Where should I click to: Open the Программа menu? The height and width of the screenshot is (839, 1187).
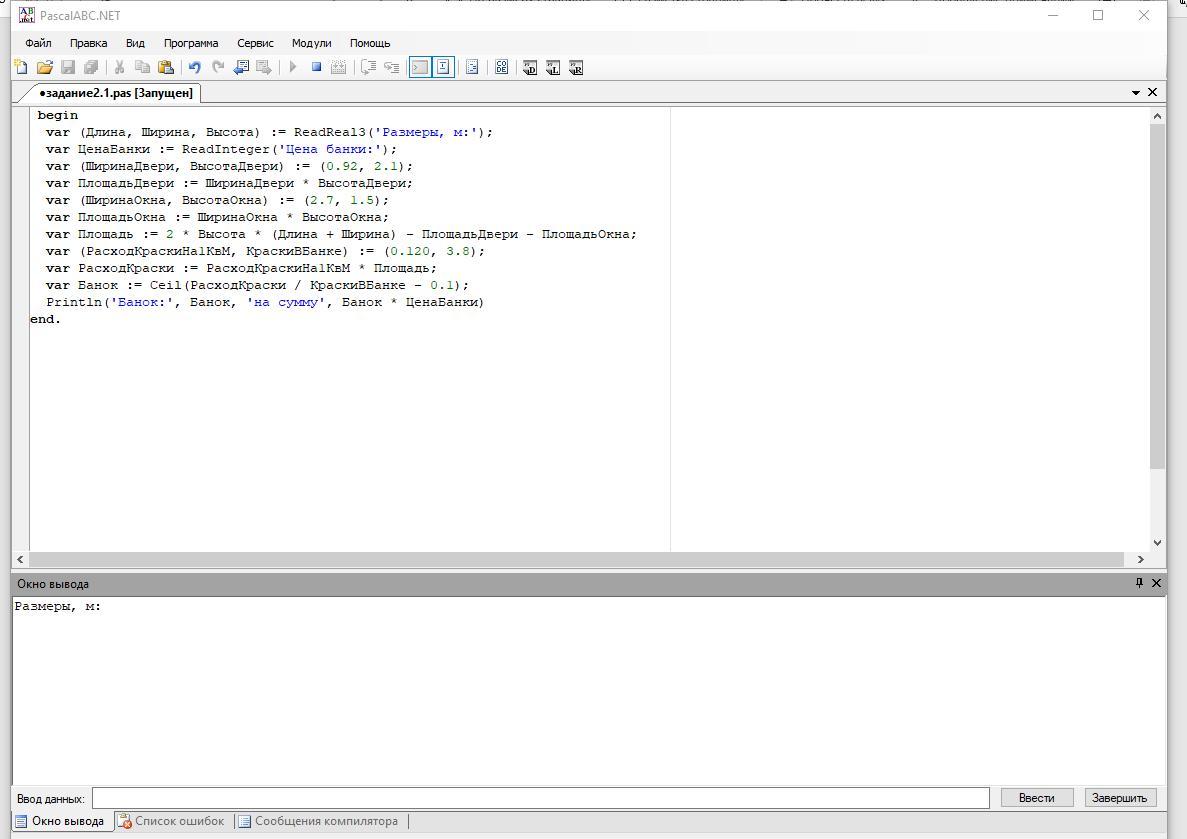(191, 43)
